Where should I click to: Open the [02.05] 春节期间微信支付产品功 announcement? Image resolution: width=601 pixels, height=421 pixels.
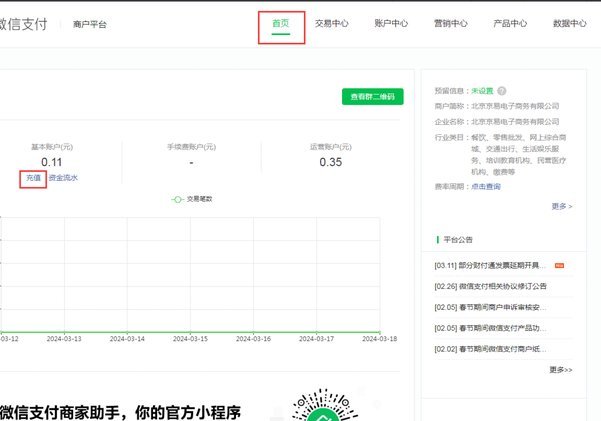490,328
